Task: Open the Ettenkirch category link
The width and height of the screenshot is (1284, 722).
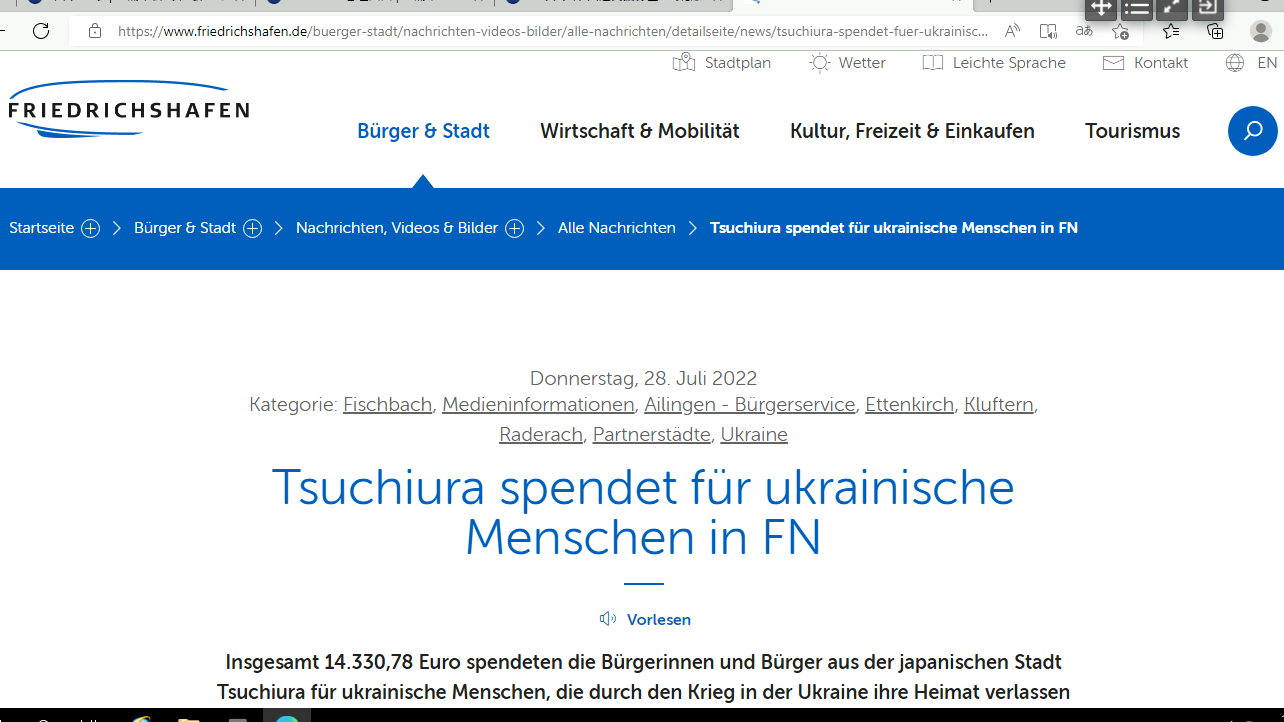Action: pos(910,405)
